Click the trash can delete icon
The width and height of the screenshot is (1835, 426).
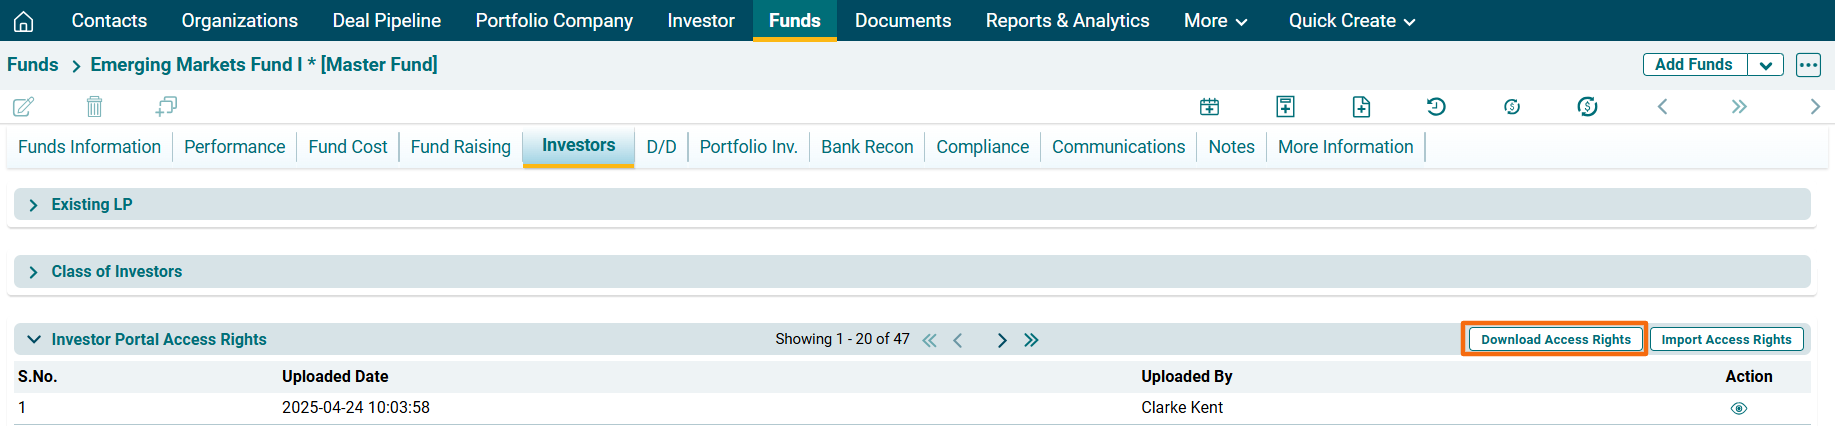(94, 106)
